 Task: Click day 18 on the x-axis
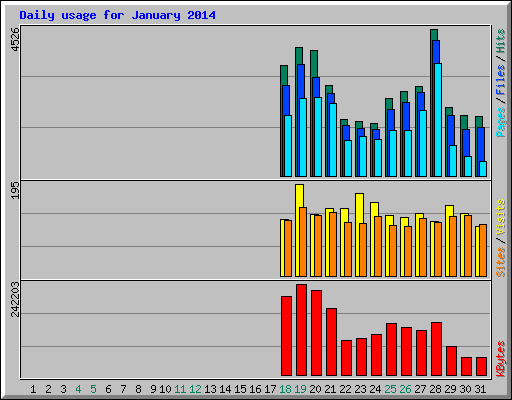click(x=285, y=389)
